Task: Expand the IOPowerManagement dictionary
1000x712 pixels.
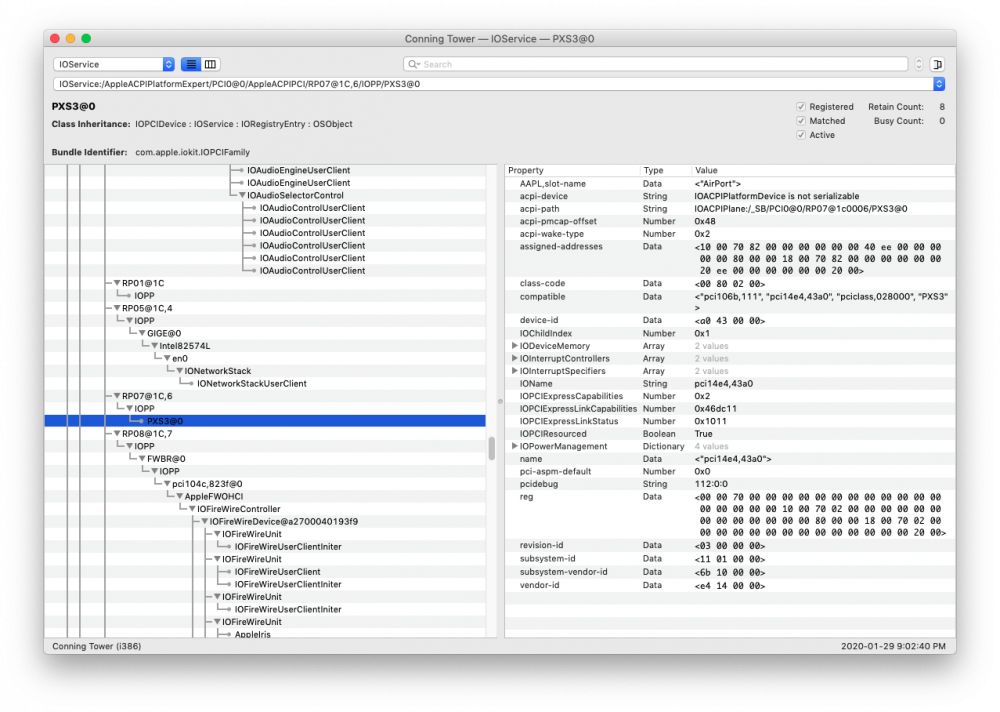Action: pyautogui.click(x=514, y=446)
